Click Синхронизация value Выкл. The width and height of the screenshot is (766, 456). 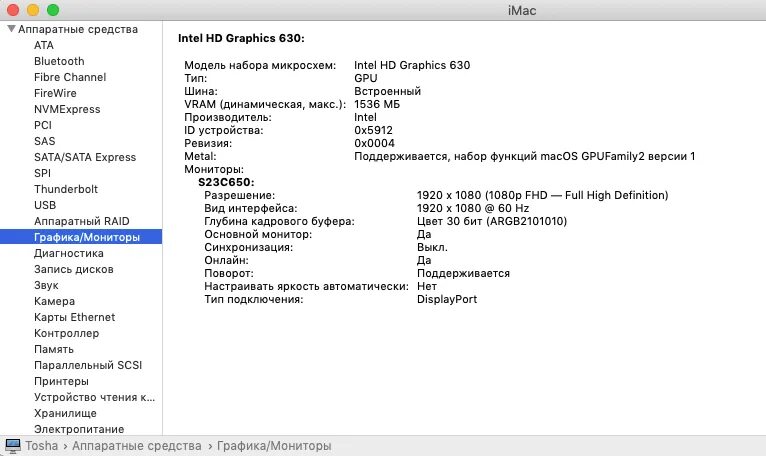click(x=432, y=247)
